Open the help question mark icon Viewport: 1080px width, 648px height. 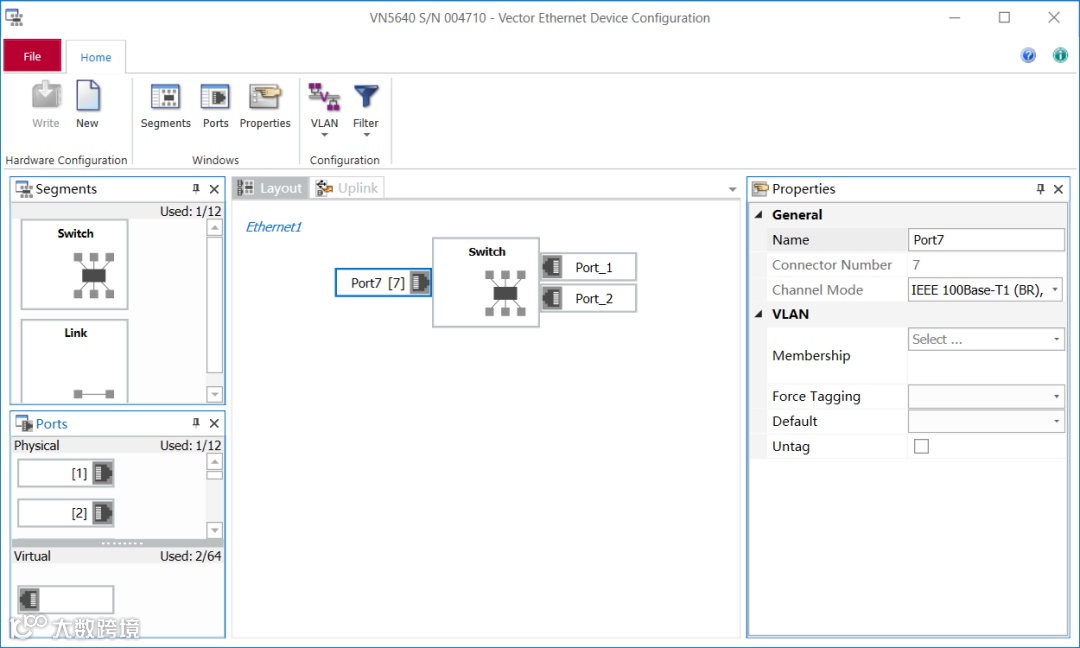[x=1028, y=55]
